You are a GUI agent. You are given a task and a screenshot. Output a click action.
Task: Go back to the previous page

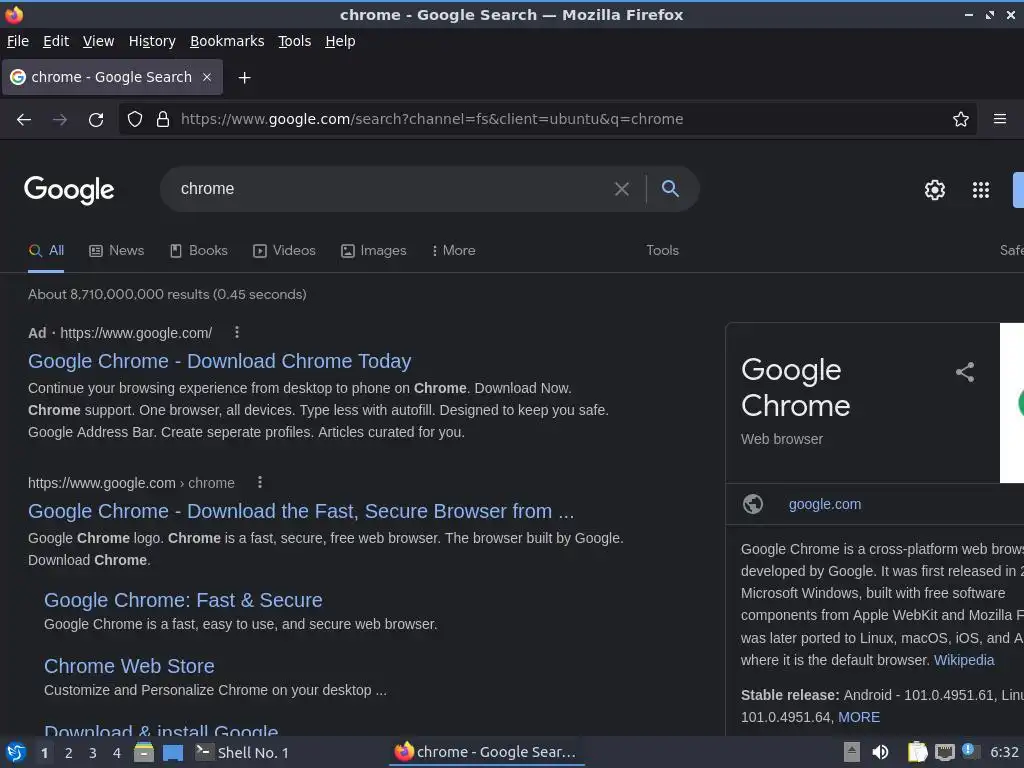coord(24,120)
